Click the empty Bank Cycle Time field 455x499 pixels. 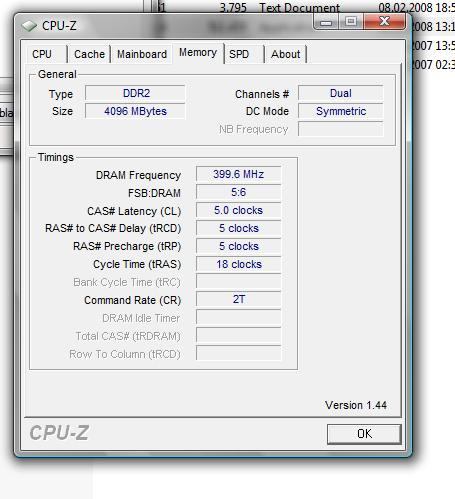point(239,281)
